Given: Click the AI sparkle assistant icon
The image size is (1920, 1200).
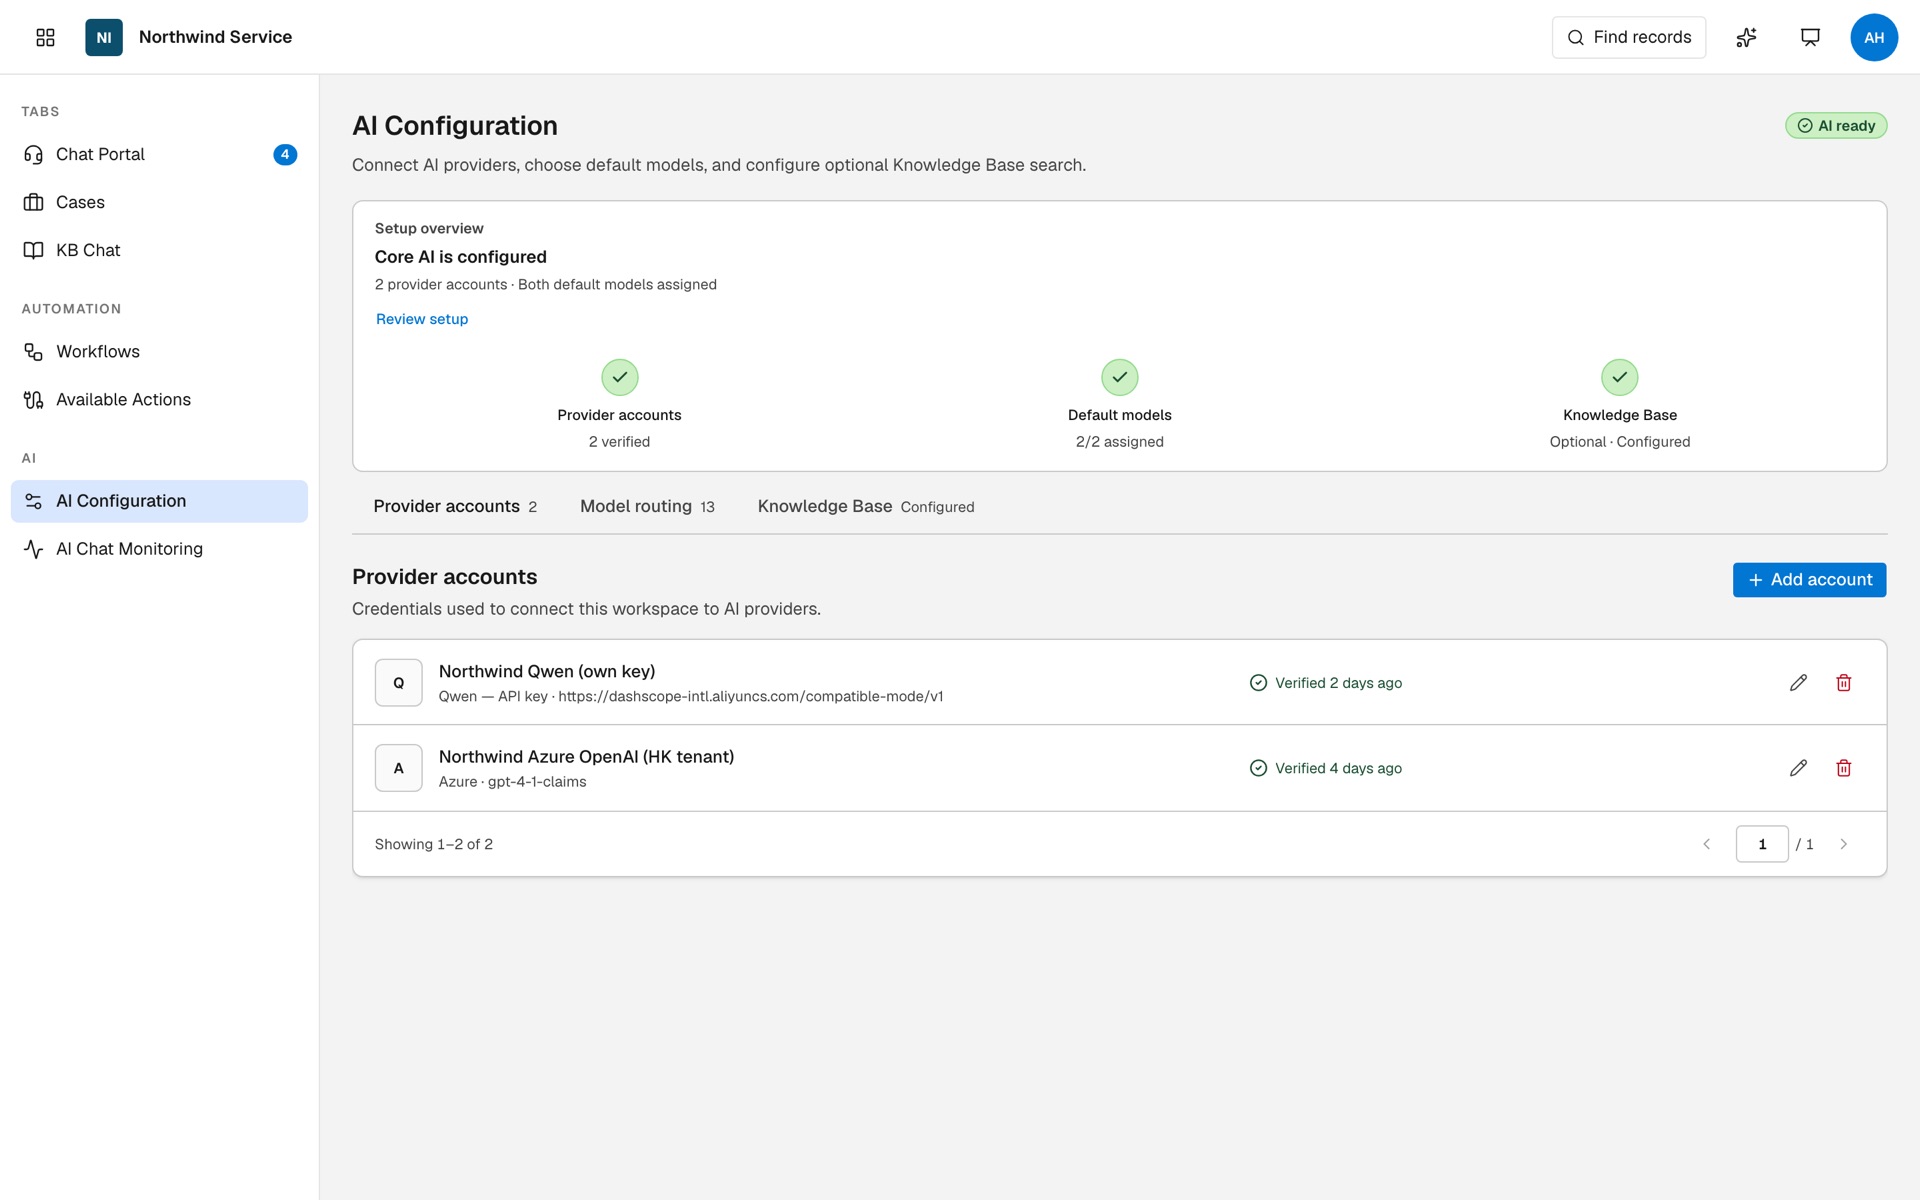Looking at the screenshot, I should click(x=1746, y=37).
